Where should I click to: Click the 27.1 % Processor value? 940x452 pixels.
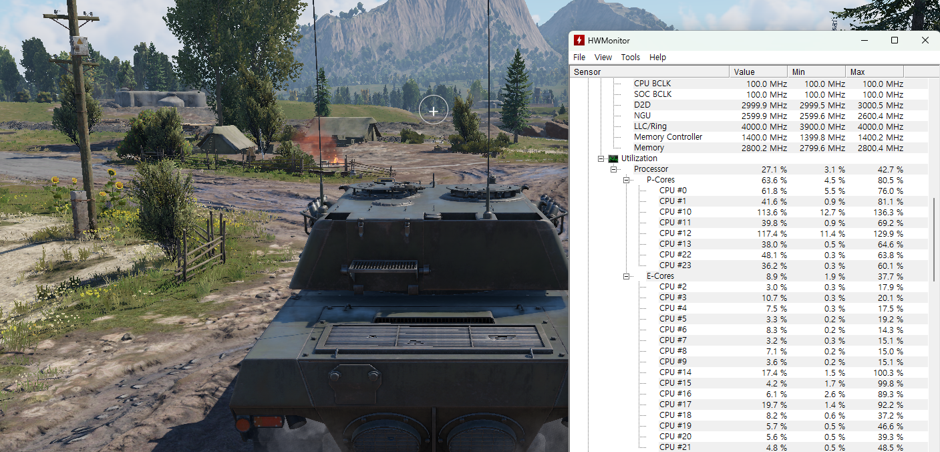point(776,169)
